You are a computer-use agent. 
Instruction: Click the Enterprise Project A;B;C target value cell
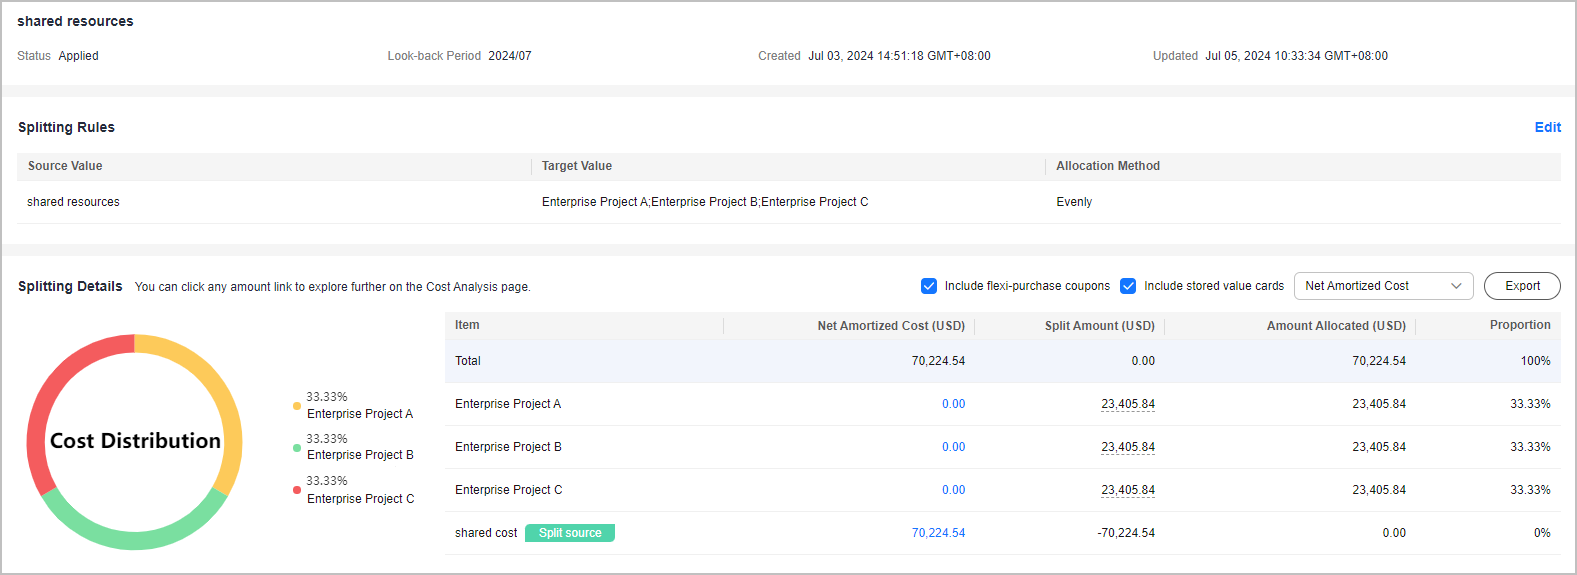705,202
